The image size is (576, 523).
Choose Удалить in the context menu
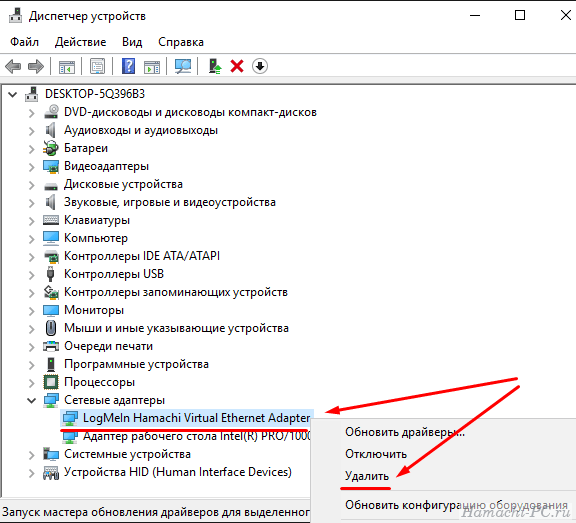(367, 476)
